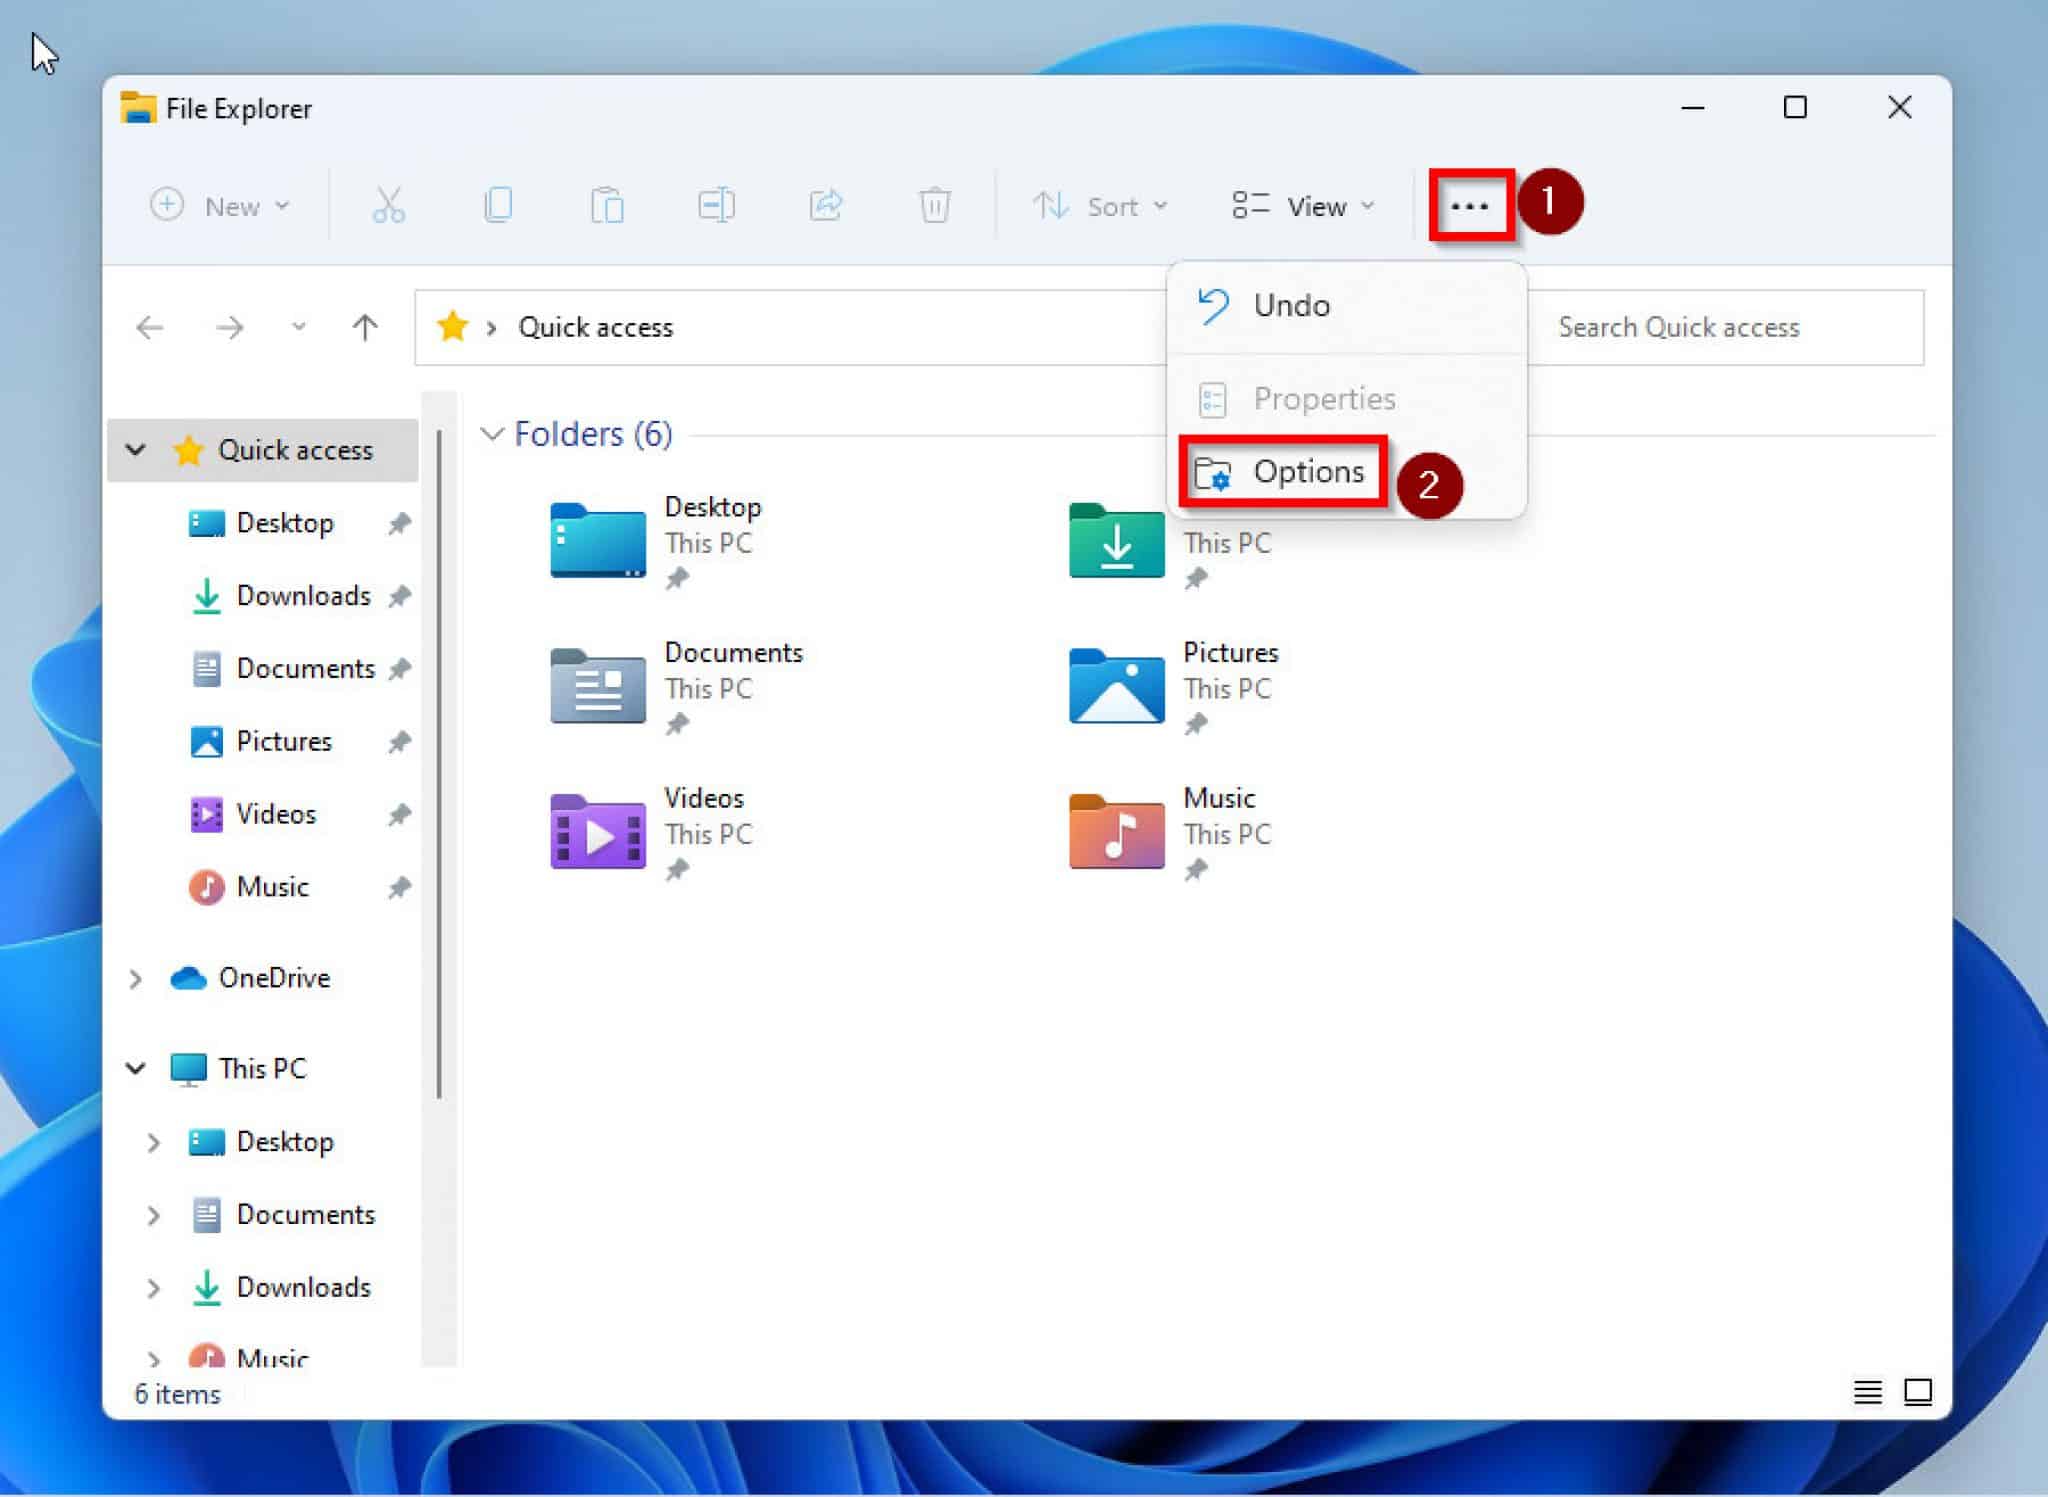Select the Cut icon in the toolbar
This screenshot has width=2048, height=1497.
387,205
